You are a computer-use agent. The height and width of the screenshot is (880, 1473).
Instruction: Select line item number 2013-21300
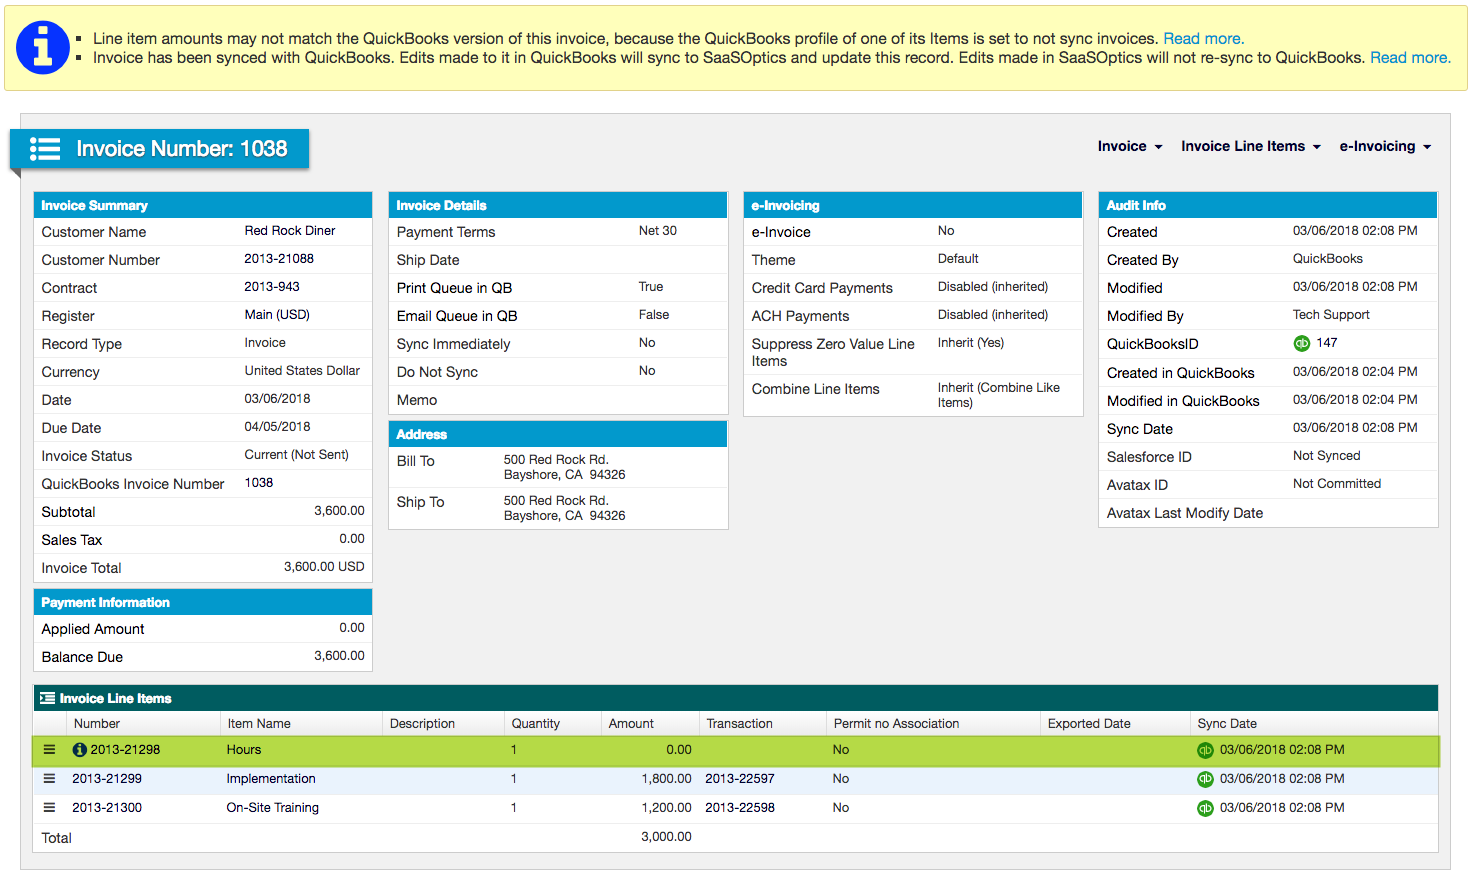[107, 807]
